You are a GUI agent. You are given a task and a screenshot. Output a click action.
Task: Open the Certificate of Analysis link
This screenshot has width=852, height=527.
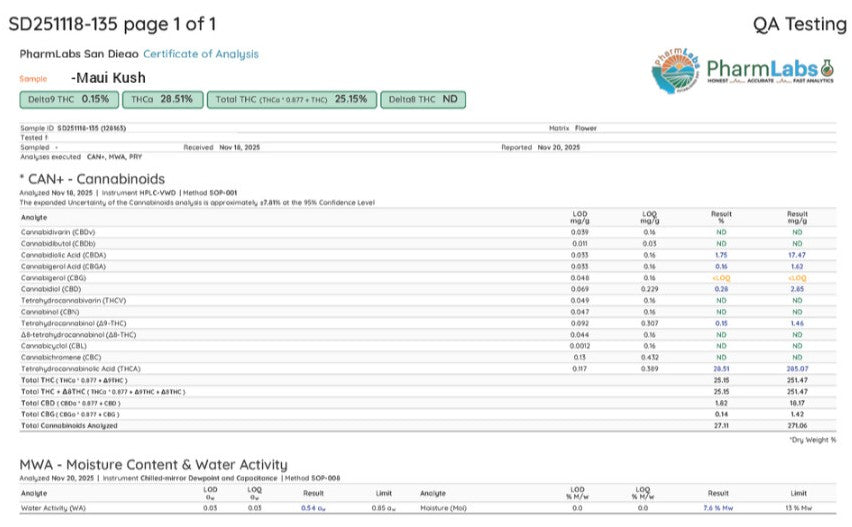[200, 54]
